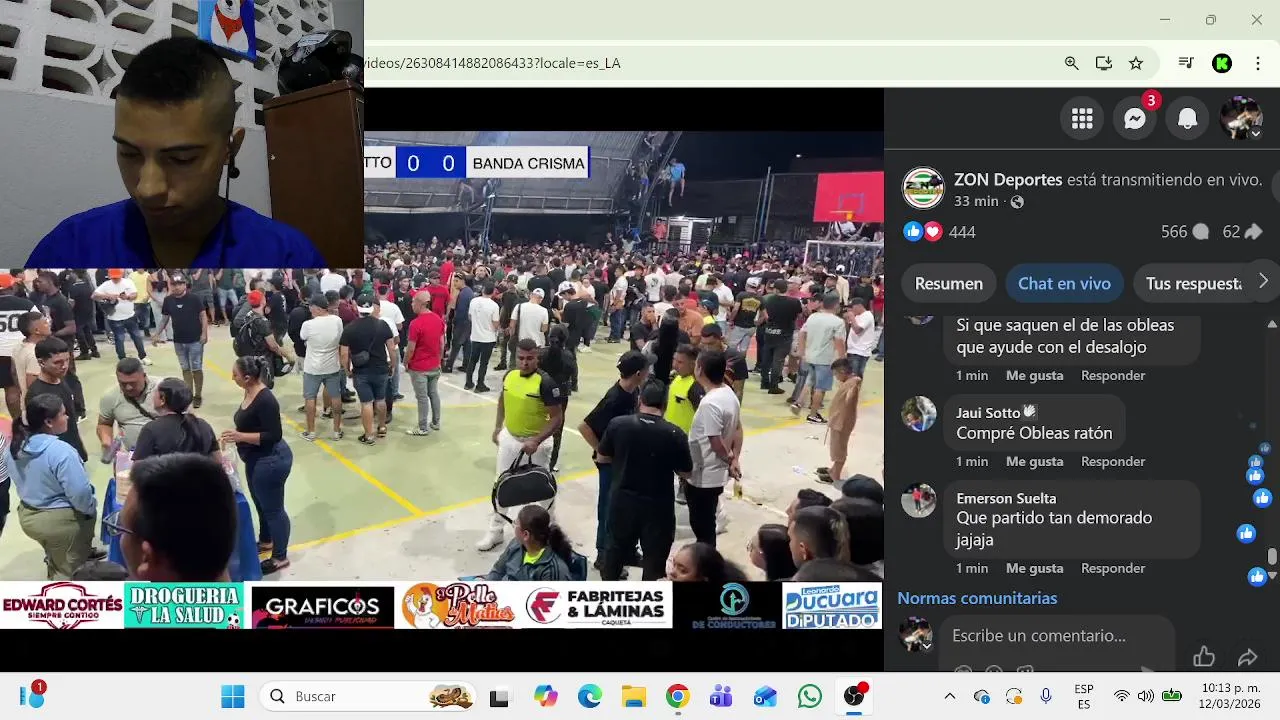Click the 62 shares counter
Image resolution: width=1280 pixels, height=720 pixels.
tap(1242, 232)
